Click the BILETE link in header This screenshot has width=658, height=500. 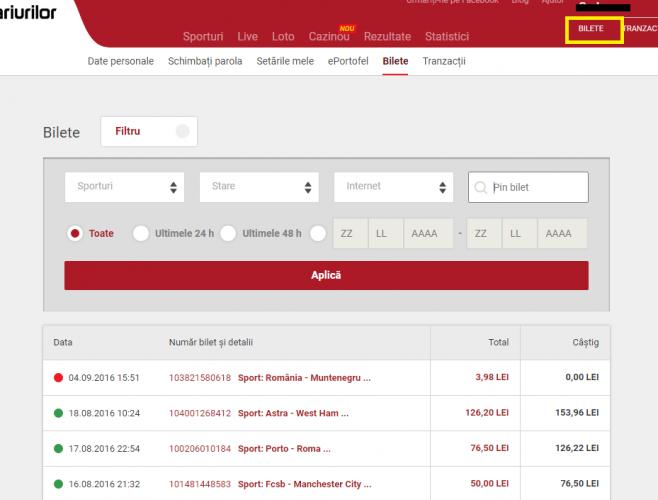[x=590, y=29]
